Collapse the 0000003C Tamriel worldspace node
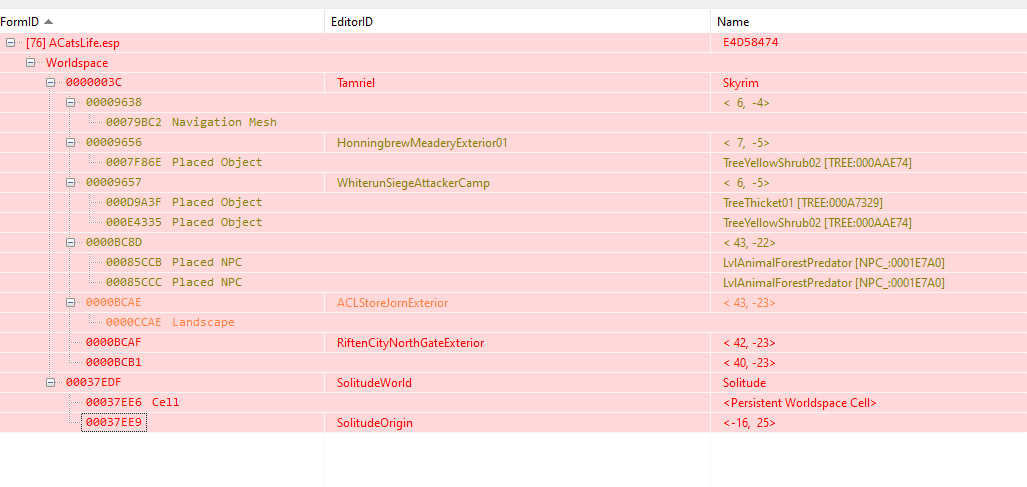 (50, 82)
